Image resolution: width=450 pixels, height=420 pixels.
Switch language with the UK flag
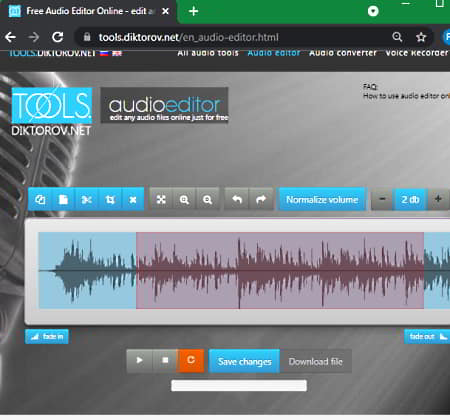[117, 53]
